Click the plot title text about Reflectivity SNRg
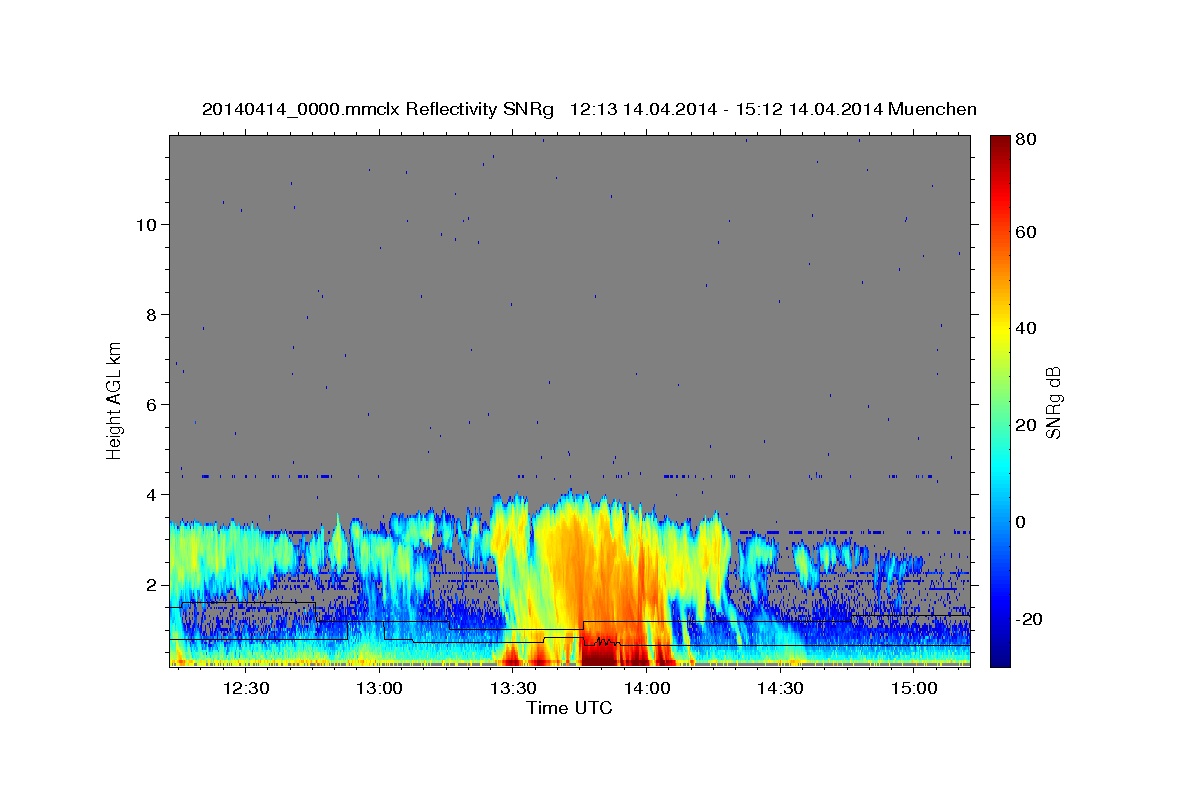The height and width of the screenshot is (800, 1200). 589,109
